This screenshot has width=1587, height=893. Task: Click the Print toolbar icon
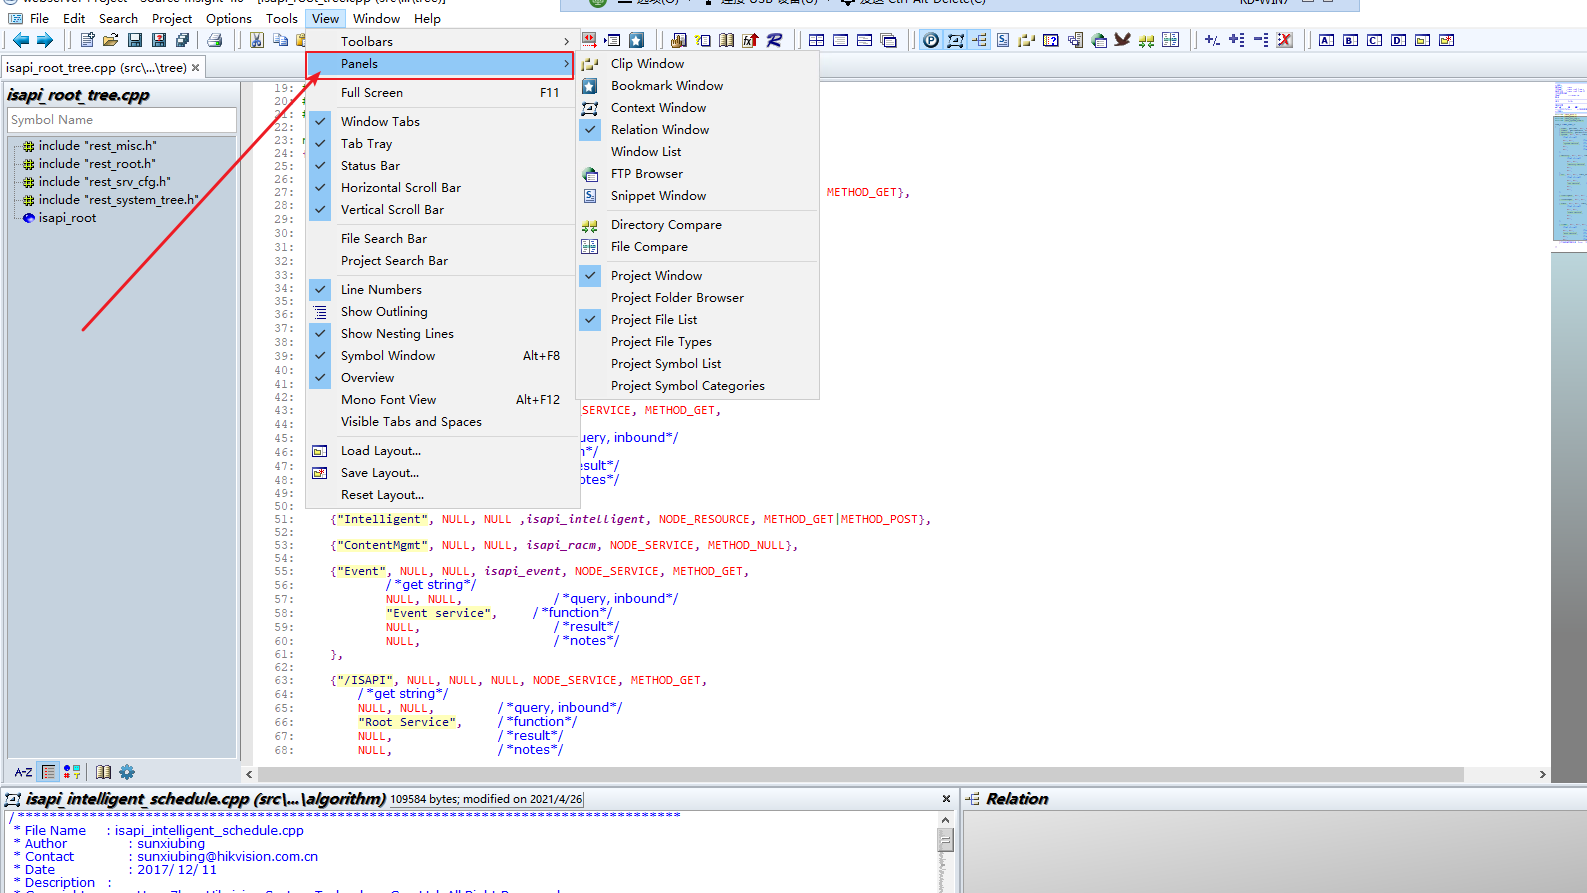[x=214, y=40]
